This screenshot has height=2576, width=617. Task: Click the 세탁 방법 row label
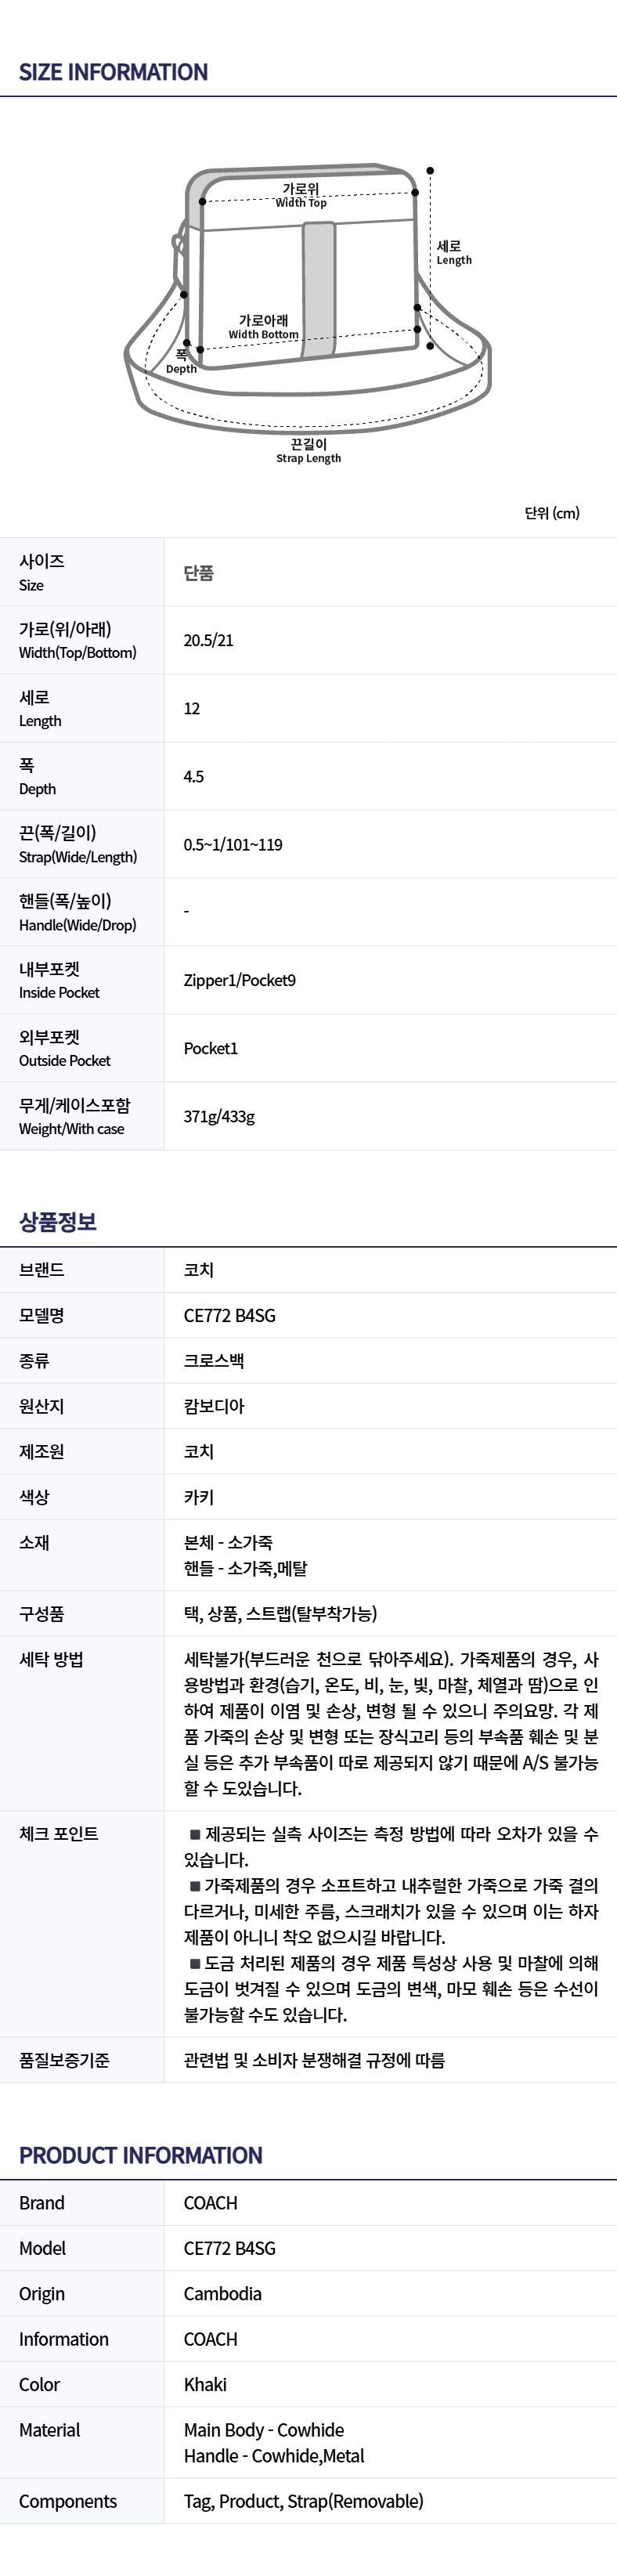pos(51,1660)
